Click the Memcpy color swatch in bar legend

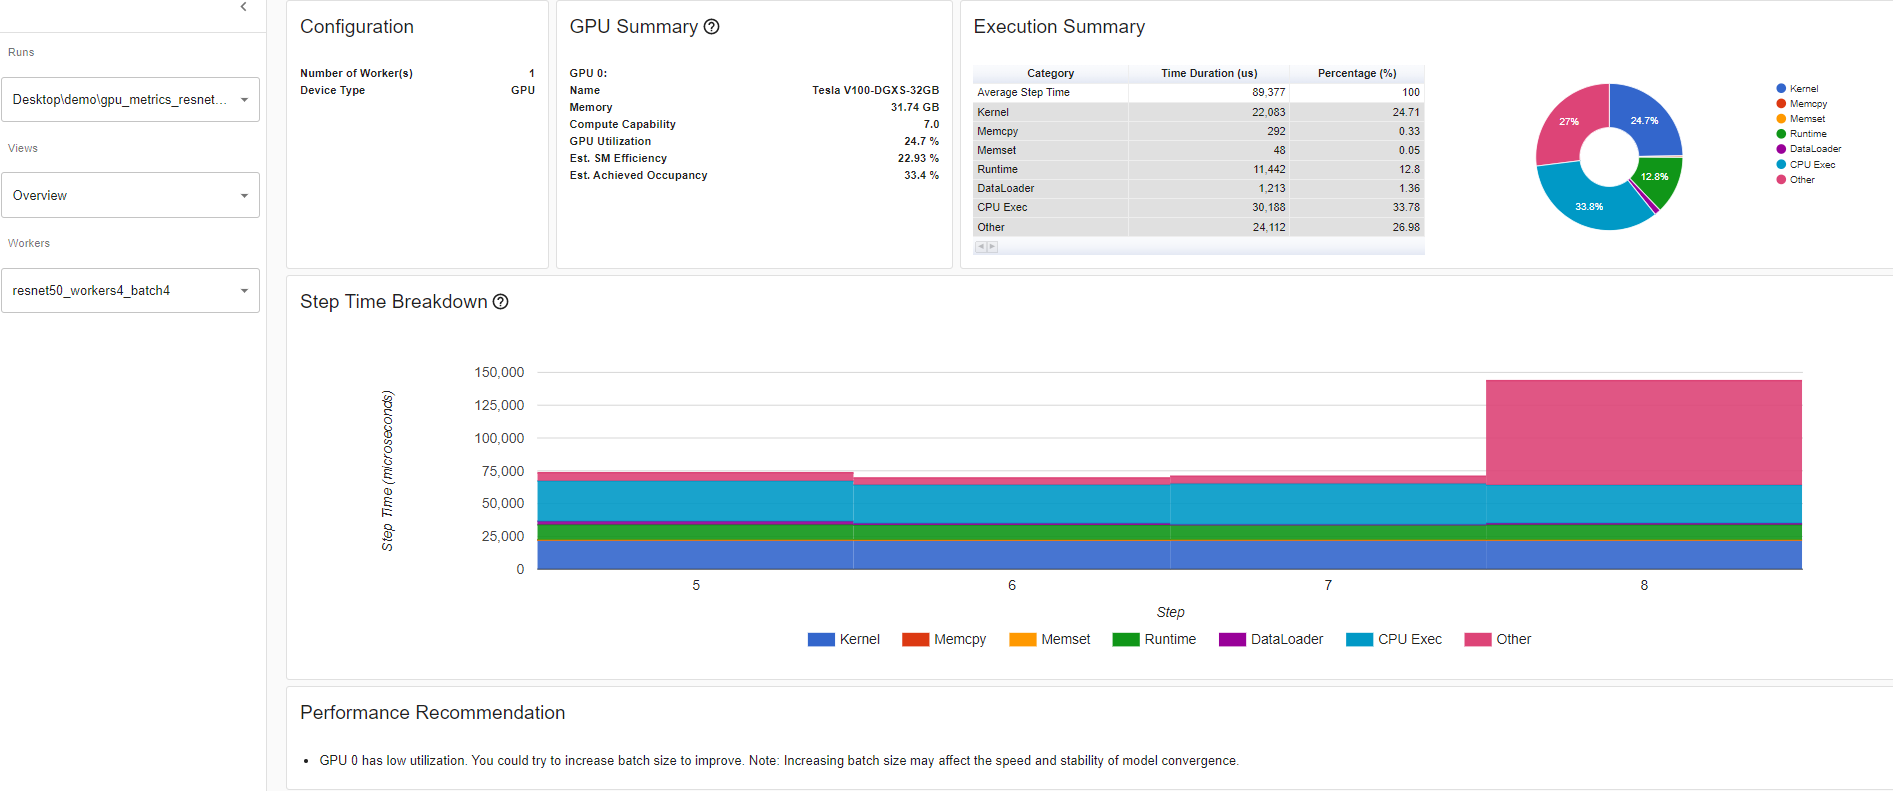tap(915, 640)
